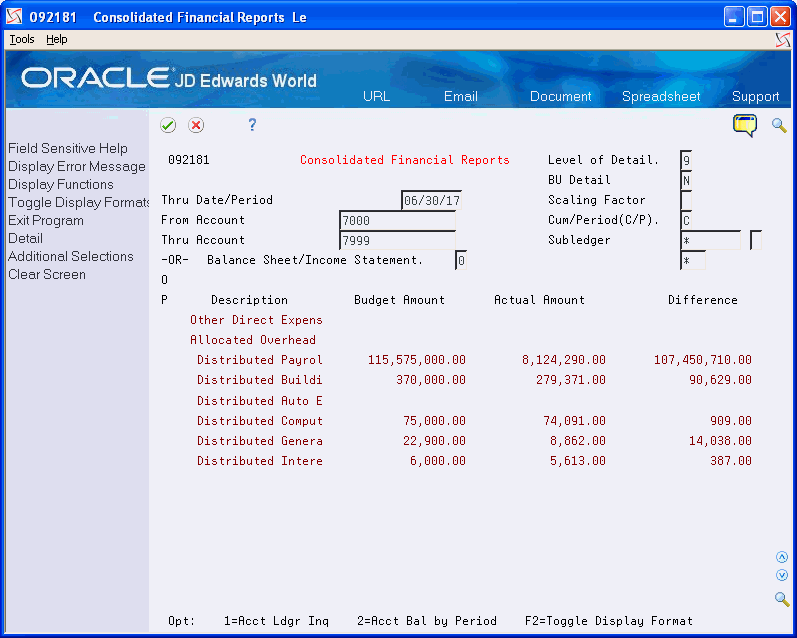This screenshot has width=797, height=638.
Task: Click the asterisk field below Subledger
Action: pyautogui.click(x=693, y=261)
